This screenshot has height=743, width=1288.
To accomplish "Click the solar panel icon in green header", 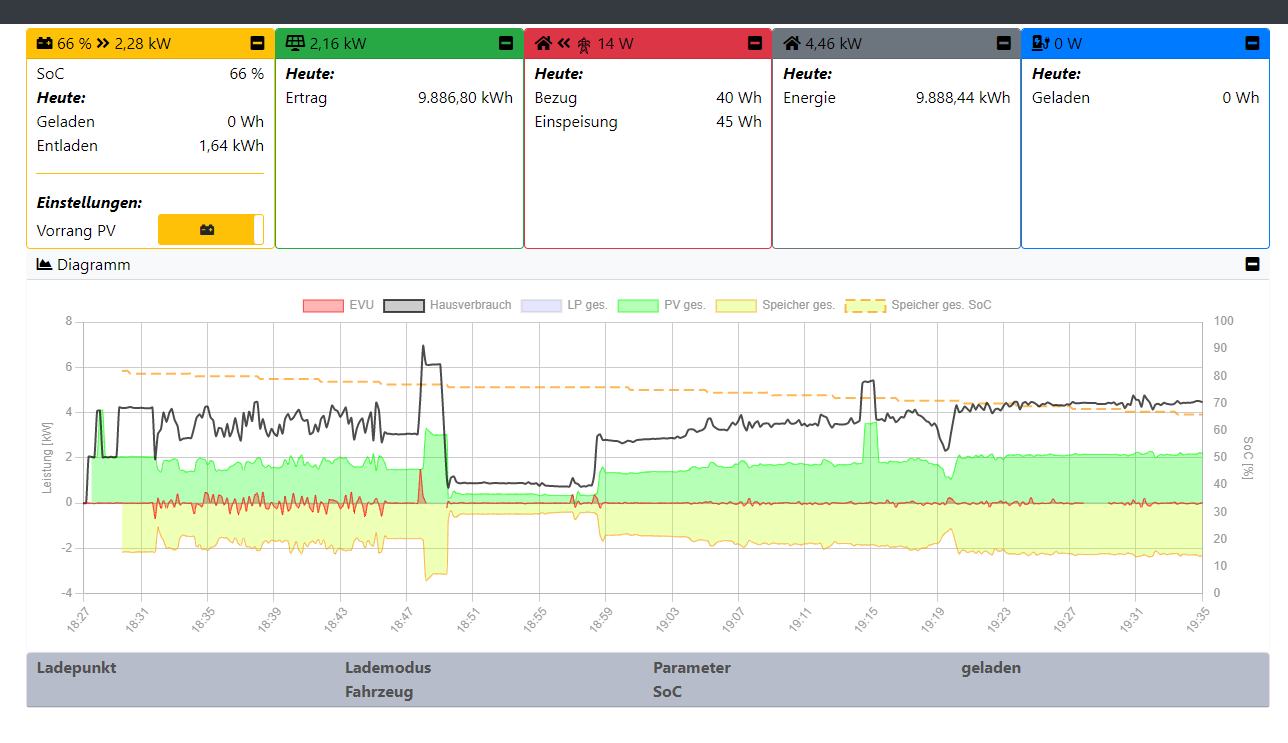I will pos(295,43).
